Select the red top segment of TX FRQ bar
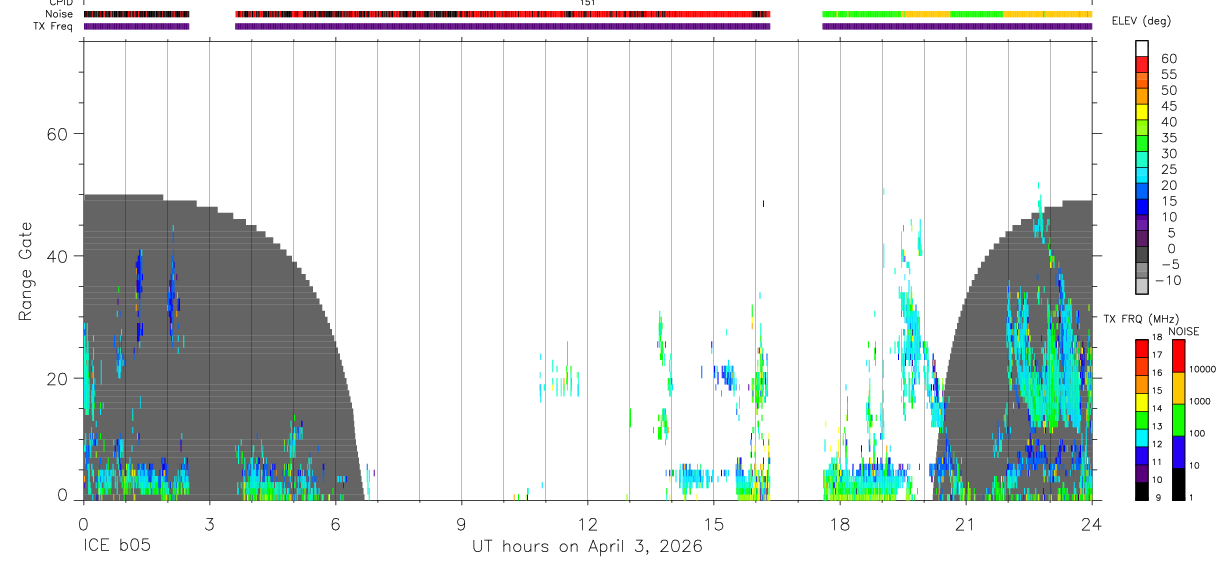The image size is (1228, 567). (x=1142, y=347)
